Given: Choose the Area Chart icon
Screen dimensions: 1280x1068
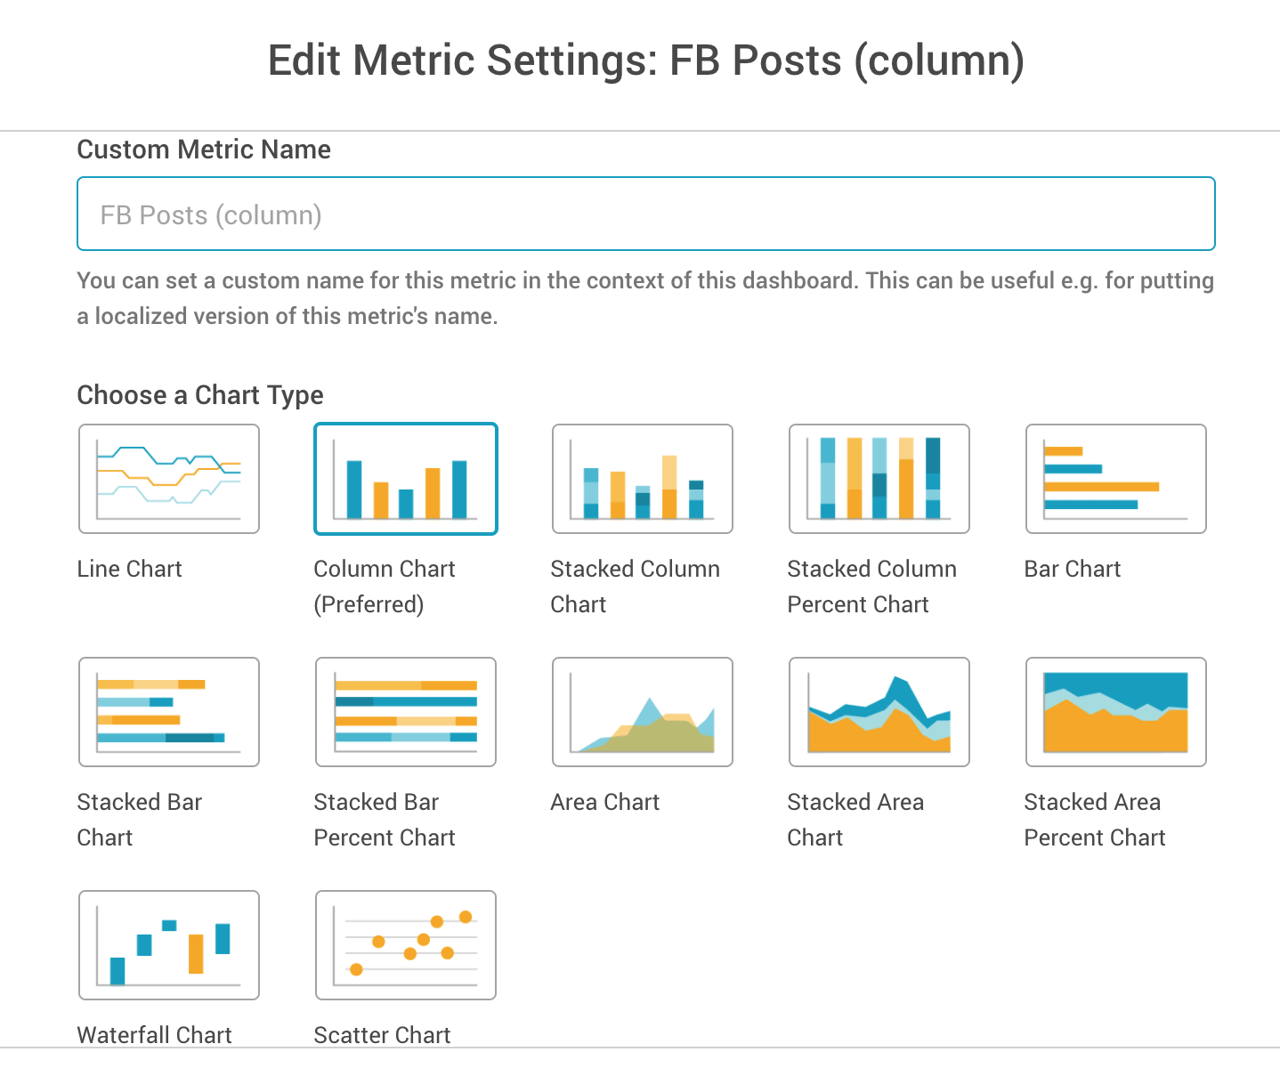Looking at the screenshot, I should pyautogui.click(x=642, y=712).
